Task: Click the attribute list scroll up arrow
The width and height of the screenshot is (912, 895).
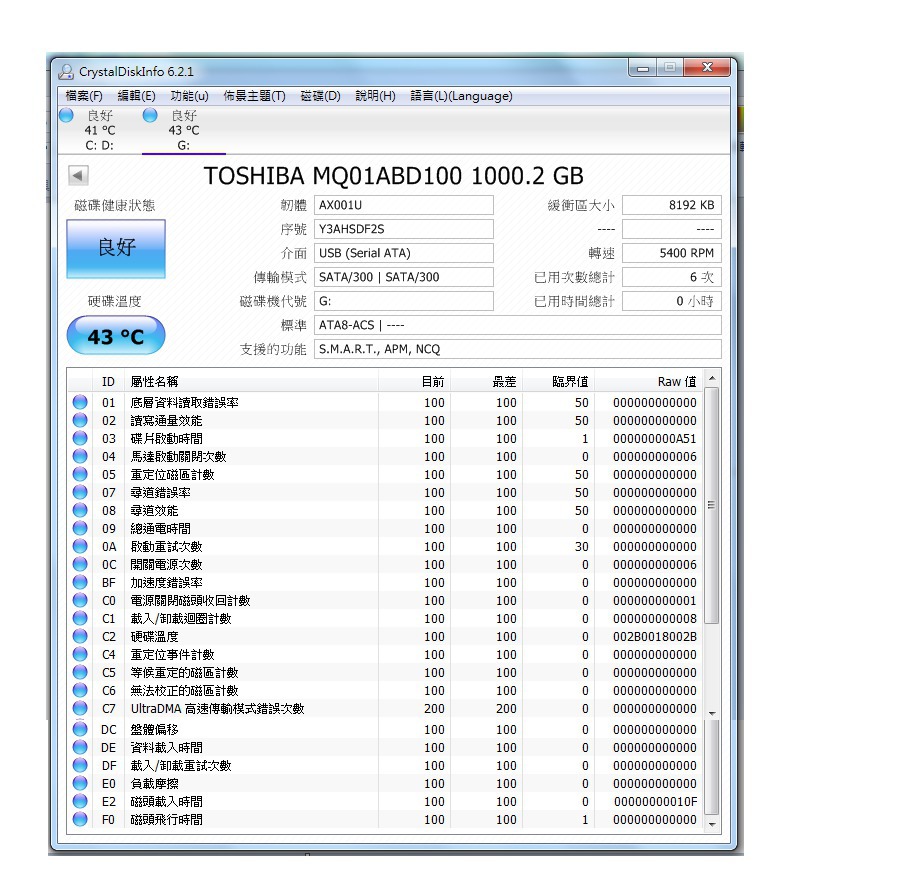Action: point(712,379)
